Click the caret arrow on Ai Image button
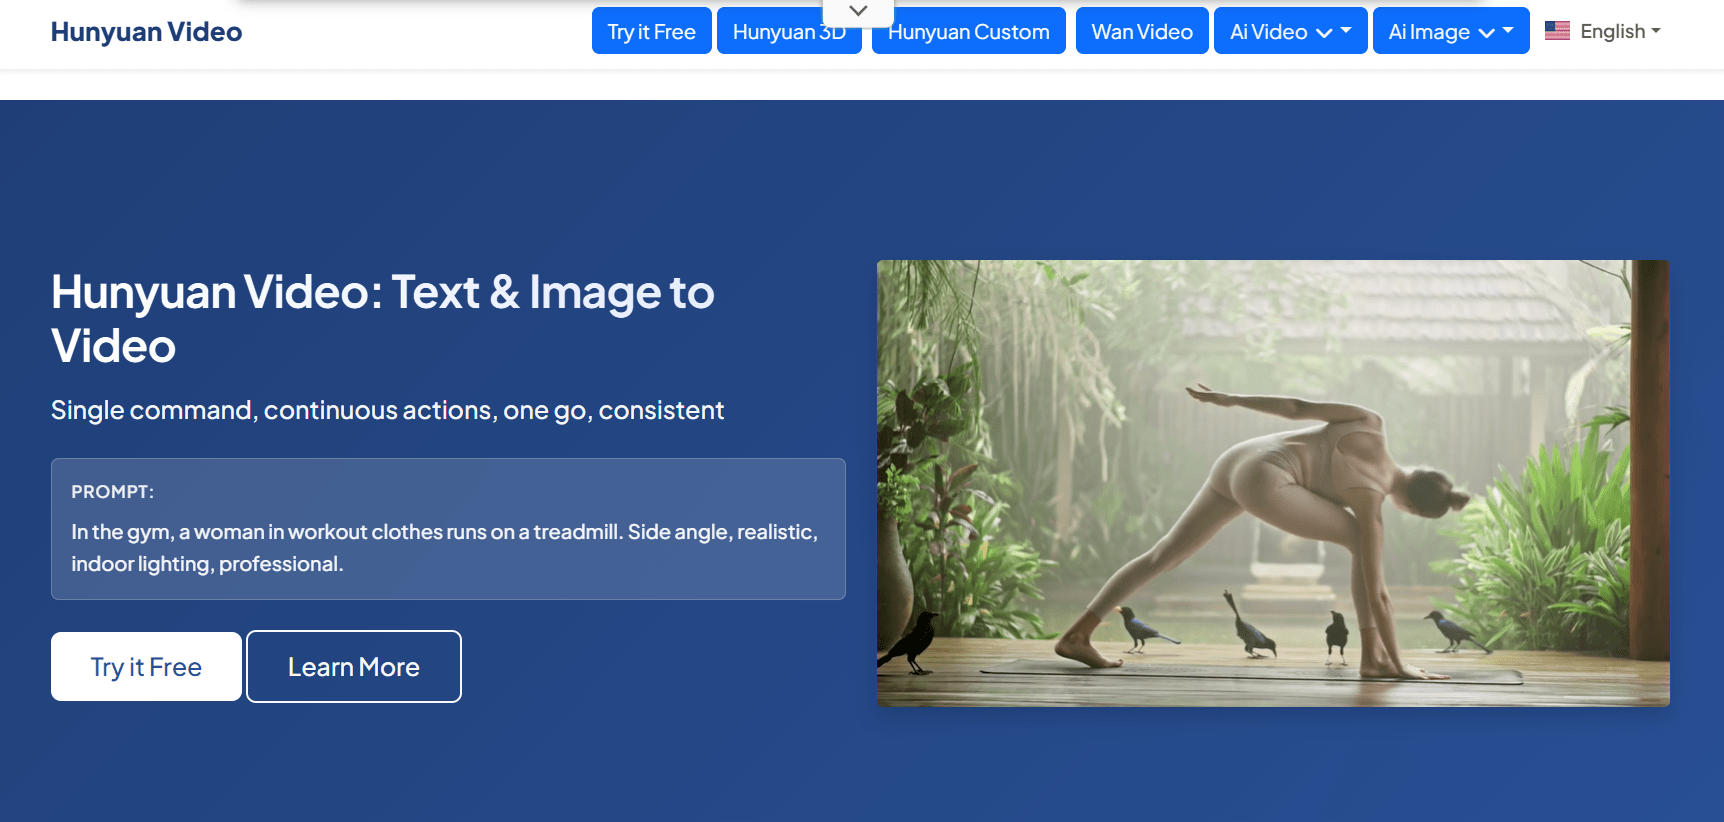Image resolution: width=1724 pixels, height=822 pixels. pyautogui.click(x=1508, y=31)
